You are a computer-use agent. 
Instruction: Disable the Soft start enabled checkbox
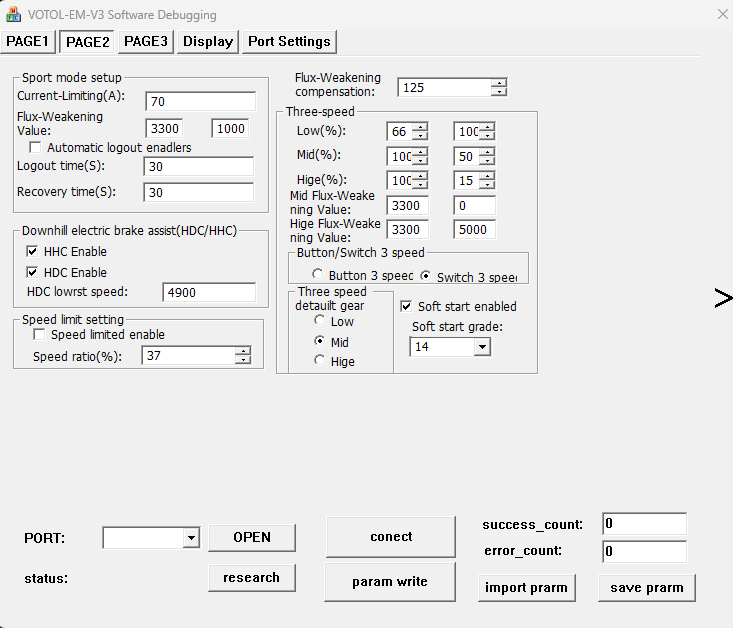tap(407, 307)
